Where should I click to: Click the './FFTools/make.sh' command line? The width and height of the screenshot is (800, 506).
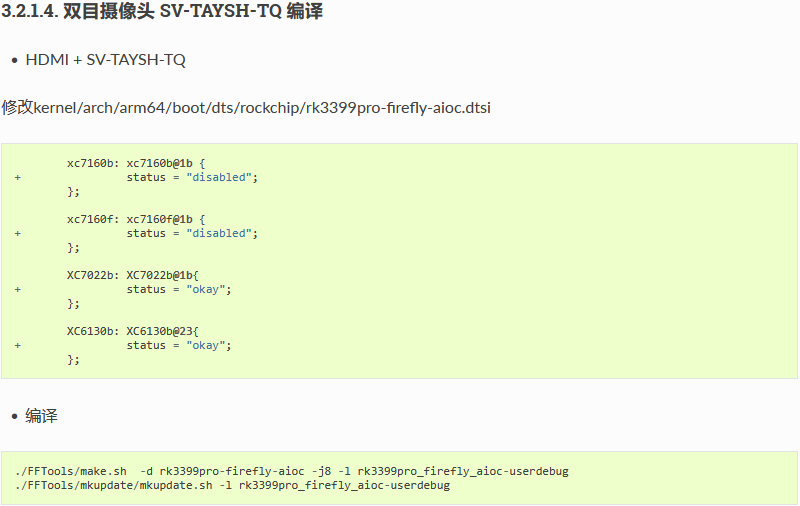tap(292, 471)
